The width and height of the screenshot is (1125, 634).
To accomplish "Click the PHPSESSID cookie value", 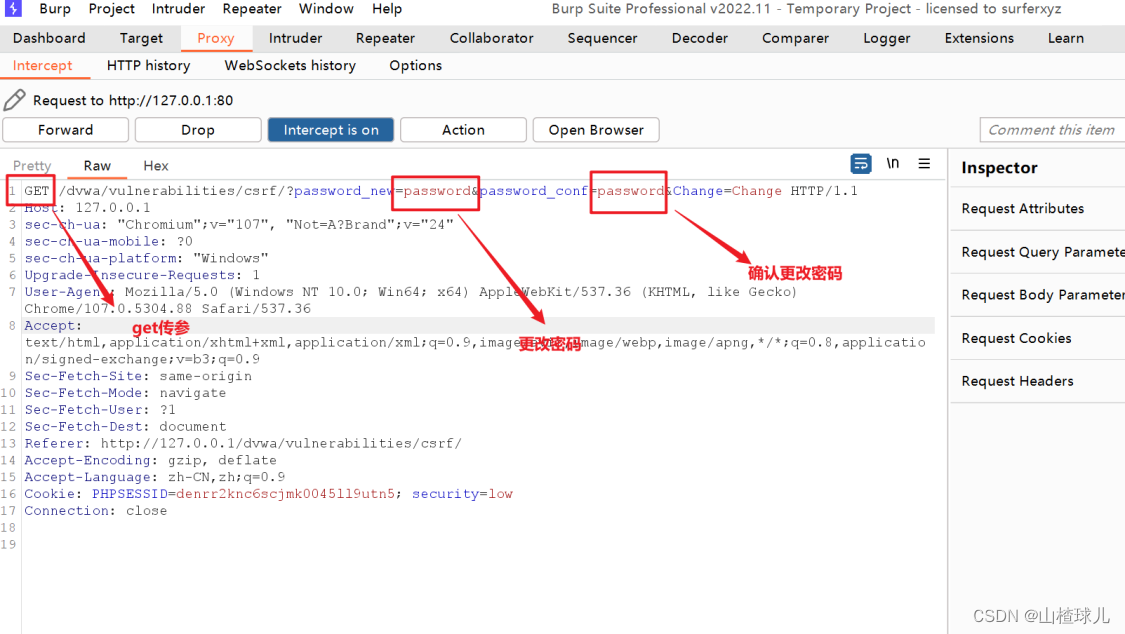I will point(285,494).
